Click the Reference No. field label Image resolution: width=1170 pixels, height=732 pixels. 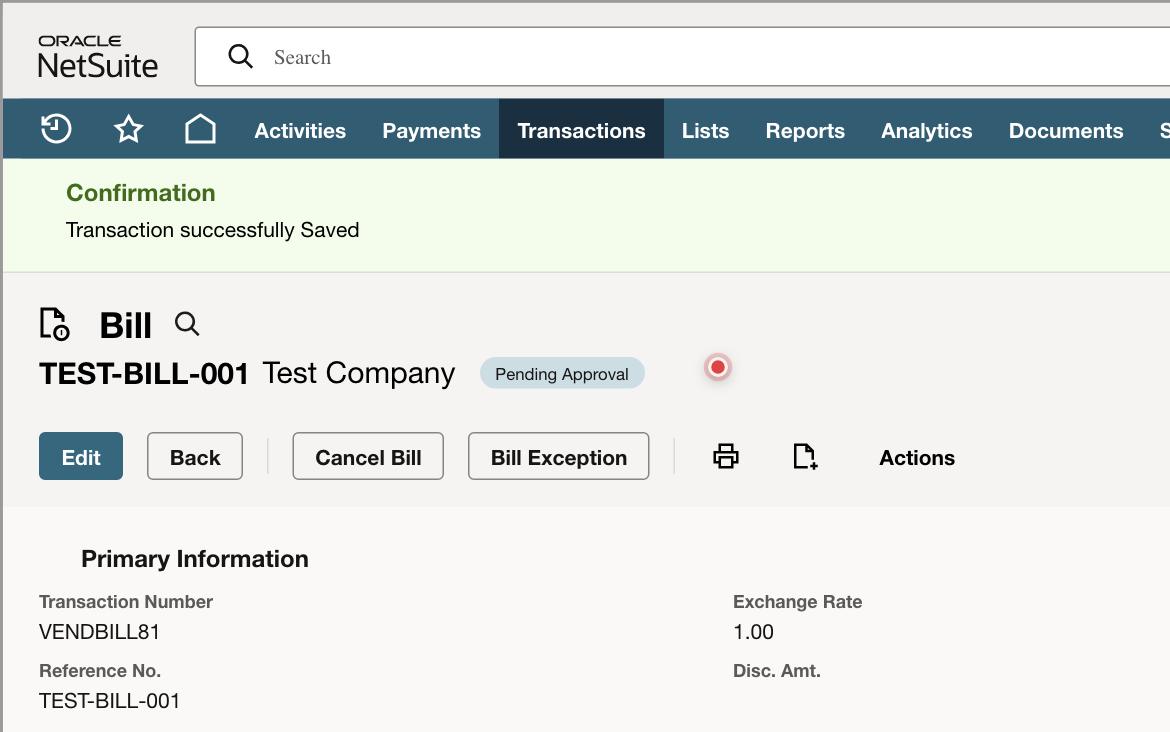tap(100, 671)
